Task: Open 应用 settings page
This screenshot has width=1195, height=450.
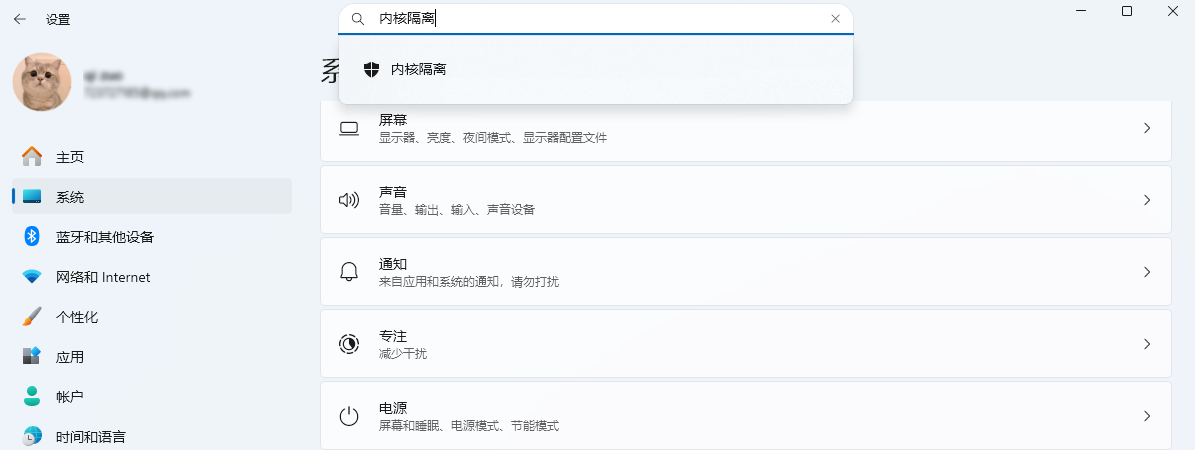Action: (69, 357)
